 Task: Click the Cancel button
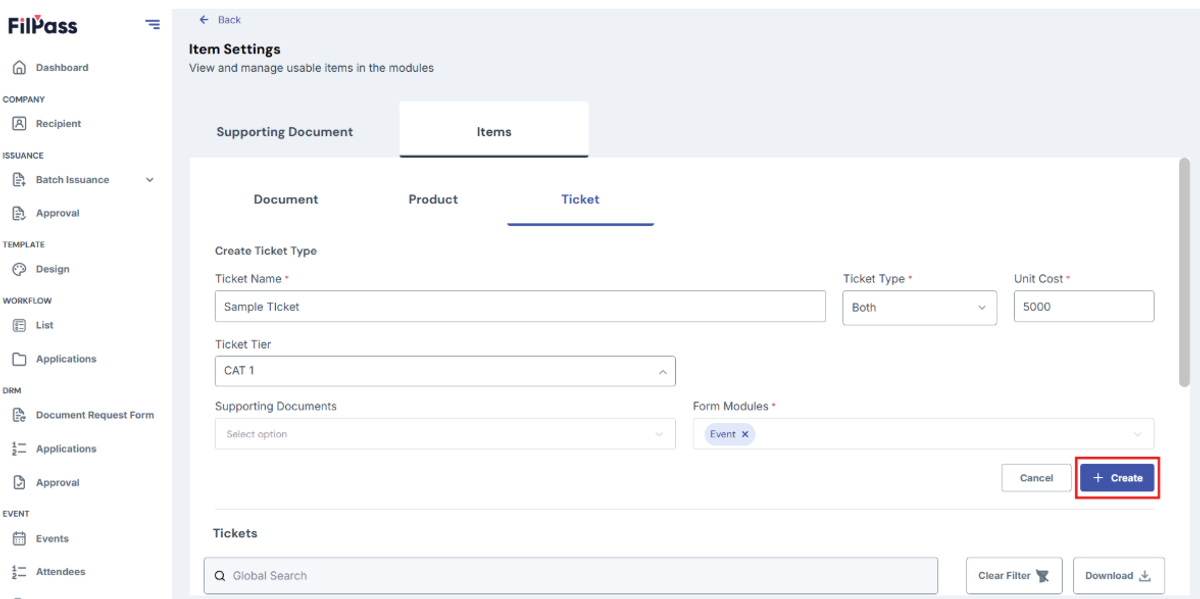(1036, 478)
